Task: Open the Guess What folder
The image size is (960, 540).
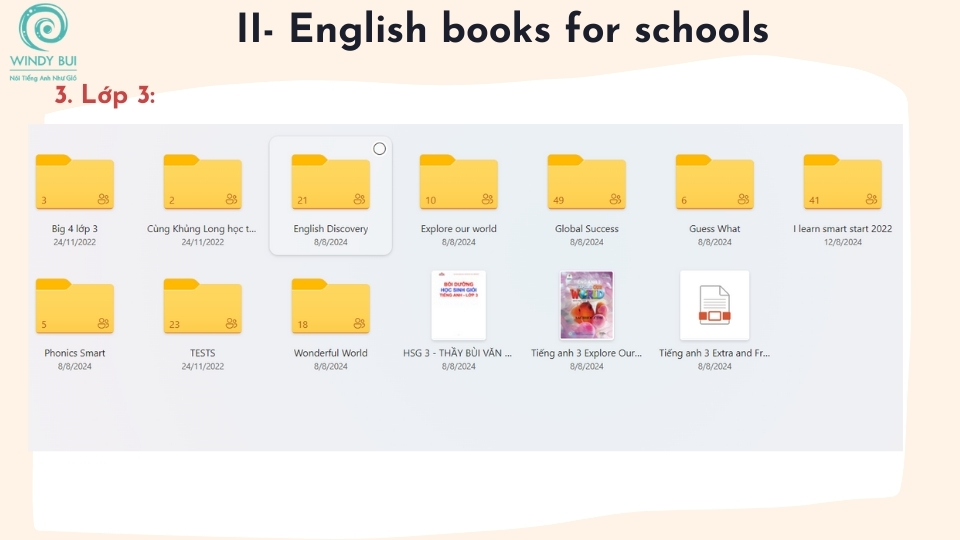Action: 715,183
